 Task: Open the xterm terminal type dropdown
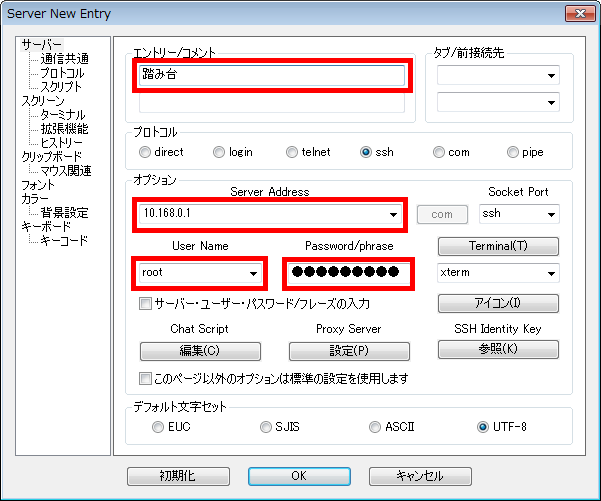551,273
